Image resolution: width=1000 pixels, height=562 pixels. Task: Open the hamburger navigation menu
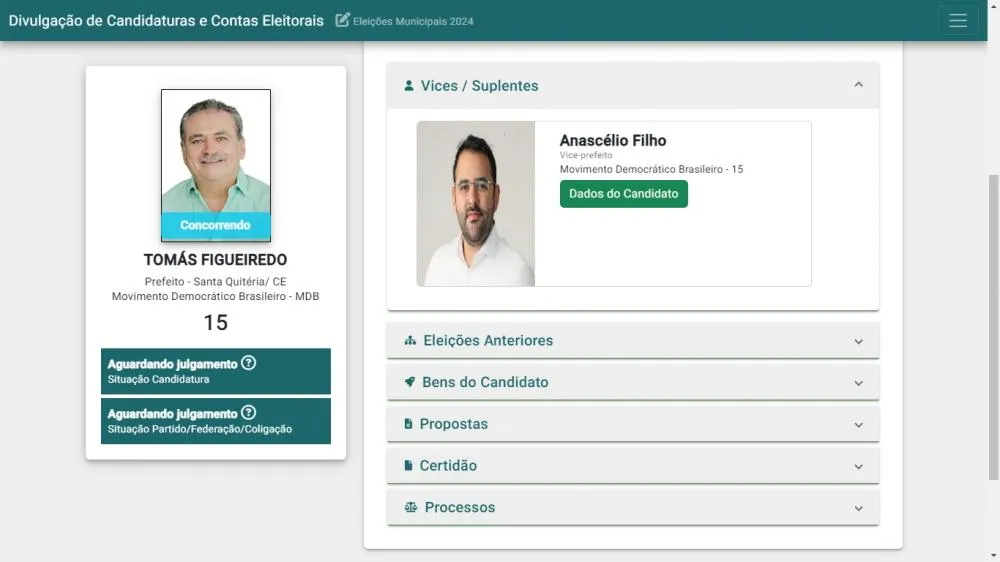(x=957, y=21)
